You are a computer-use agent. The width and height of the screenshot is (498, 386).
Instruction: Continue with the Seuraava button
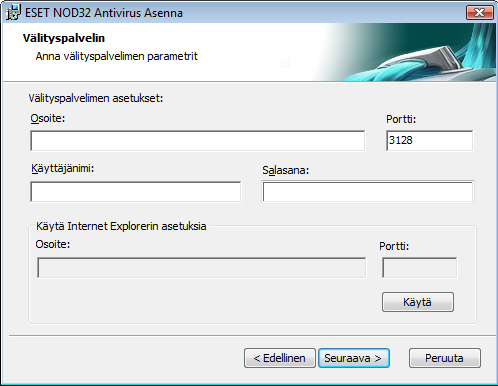coord(354,358)
